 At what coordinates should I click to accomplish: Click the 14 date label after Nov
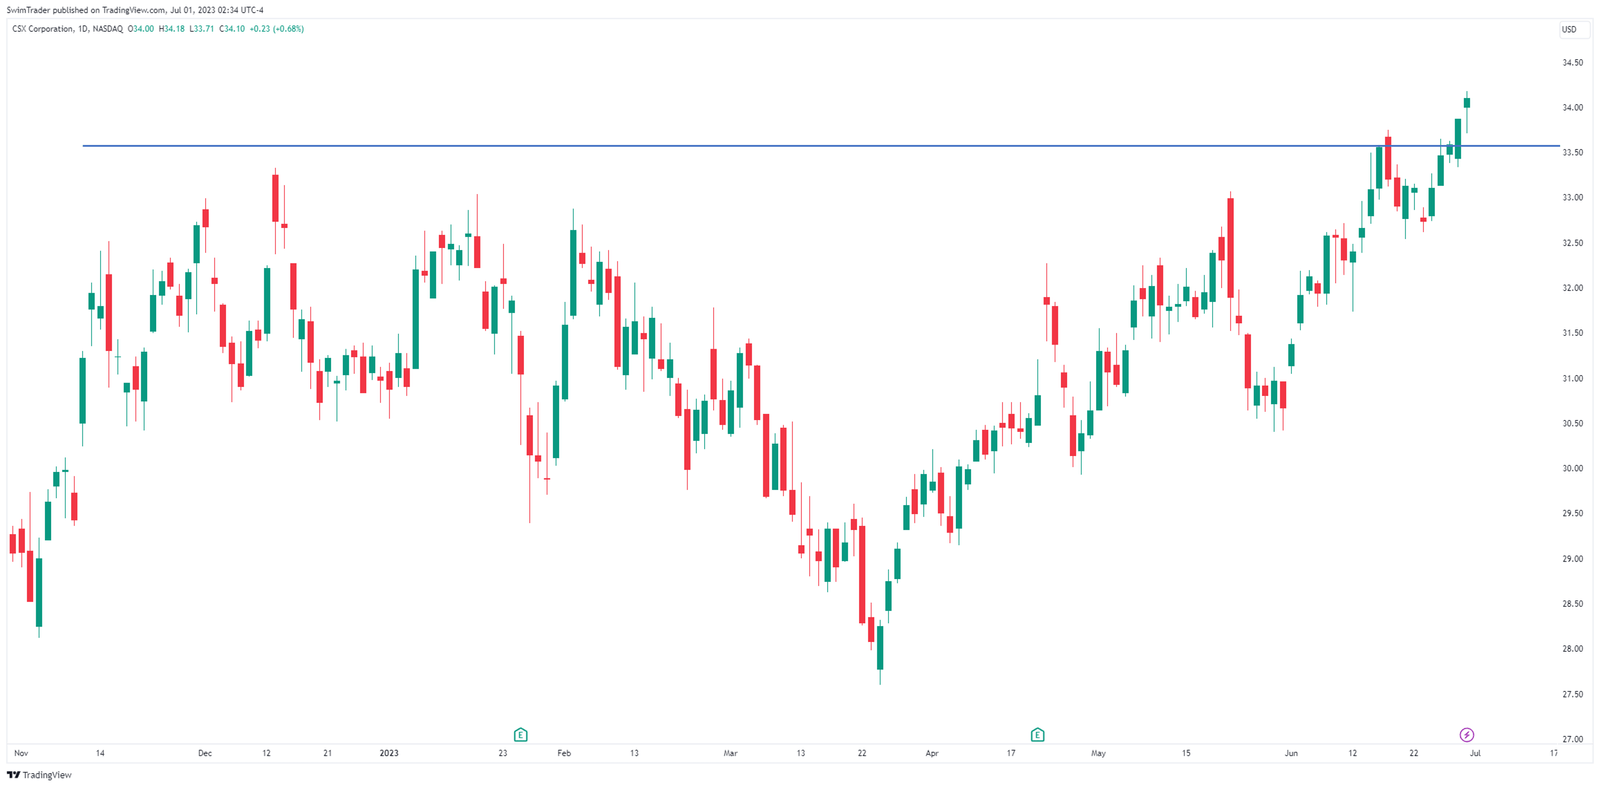coord(100,753)
